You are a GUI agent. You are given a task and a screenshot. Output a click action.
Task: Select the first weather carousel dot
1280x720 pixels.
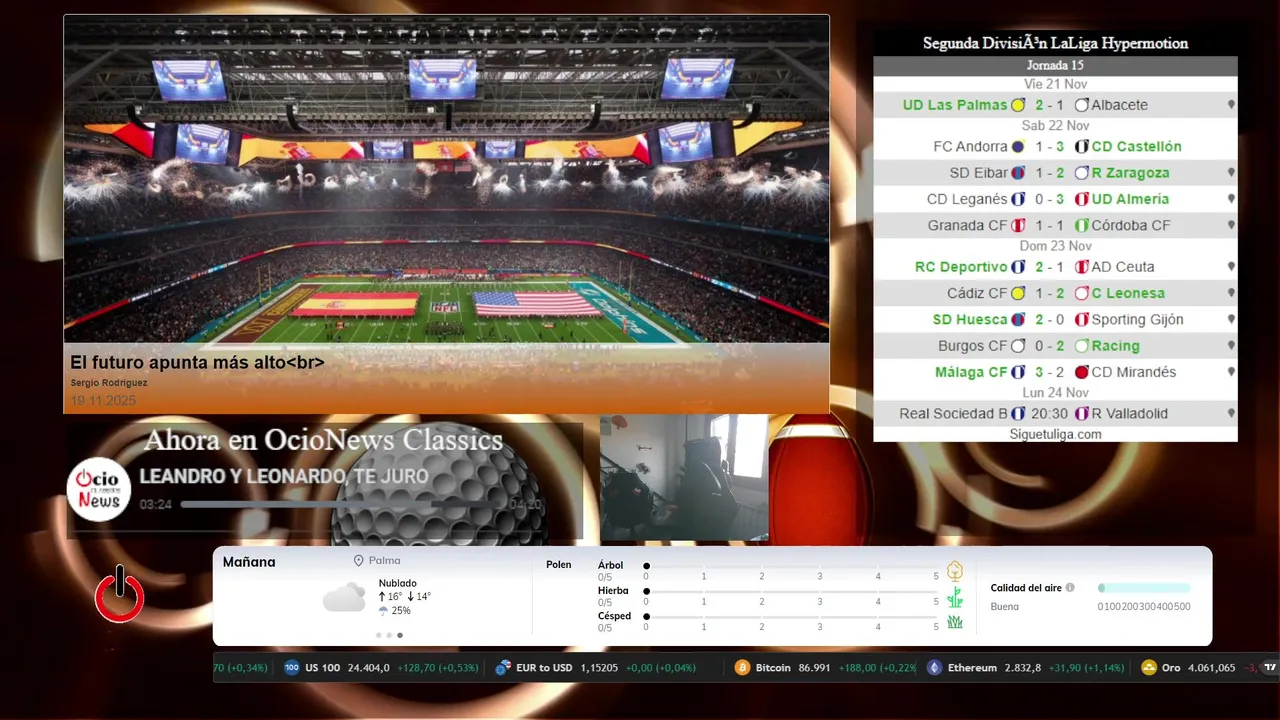(379, 635)
